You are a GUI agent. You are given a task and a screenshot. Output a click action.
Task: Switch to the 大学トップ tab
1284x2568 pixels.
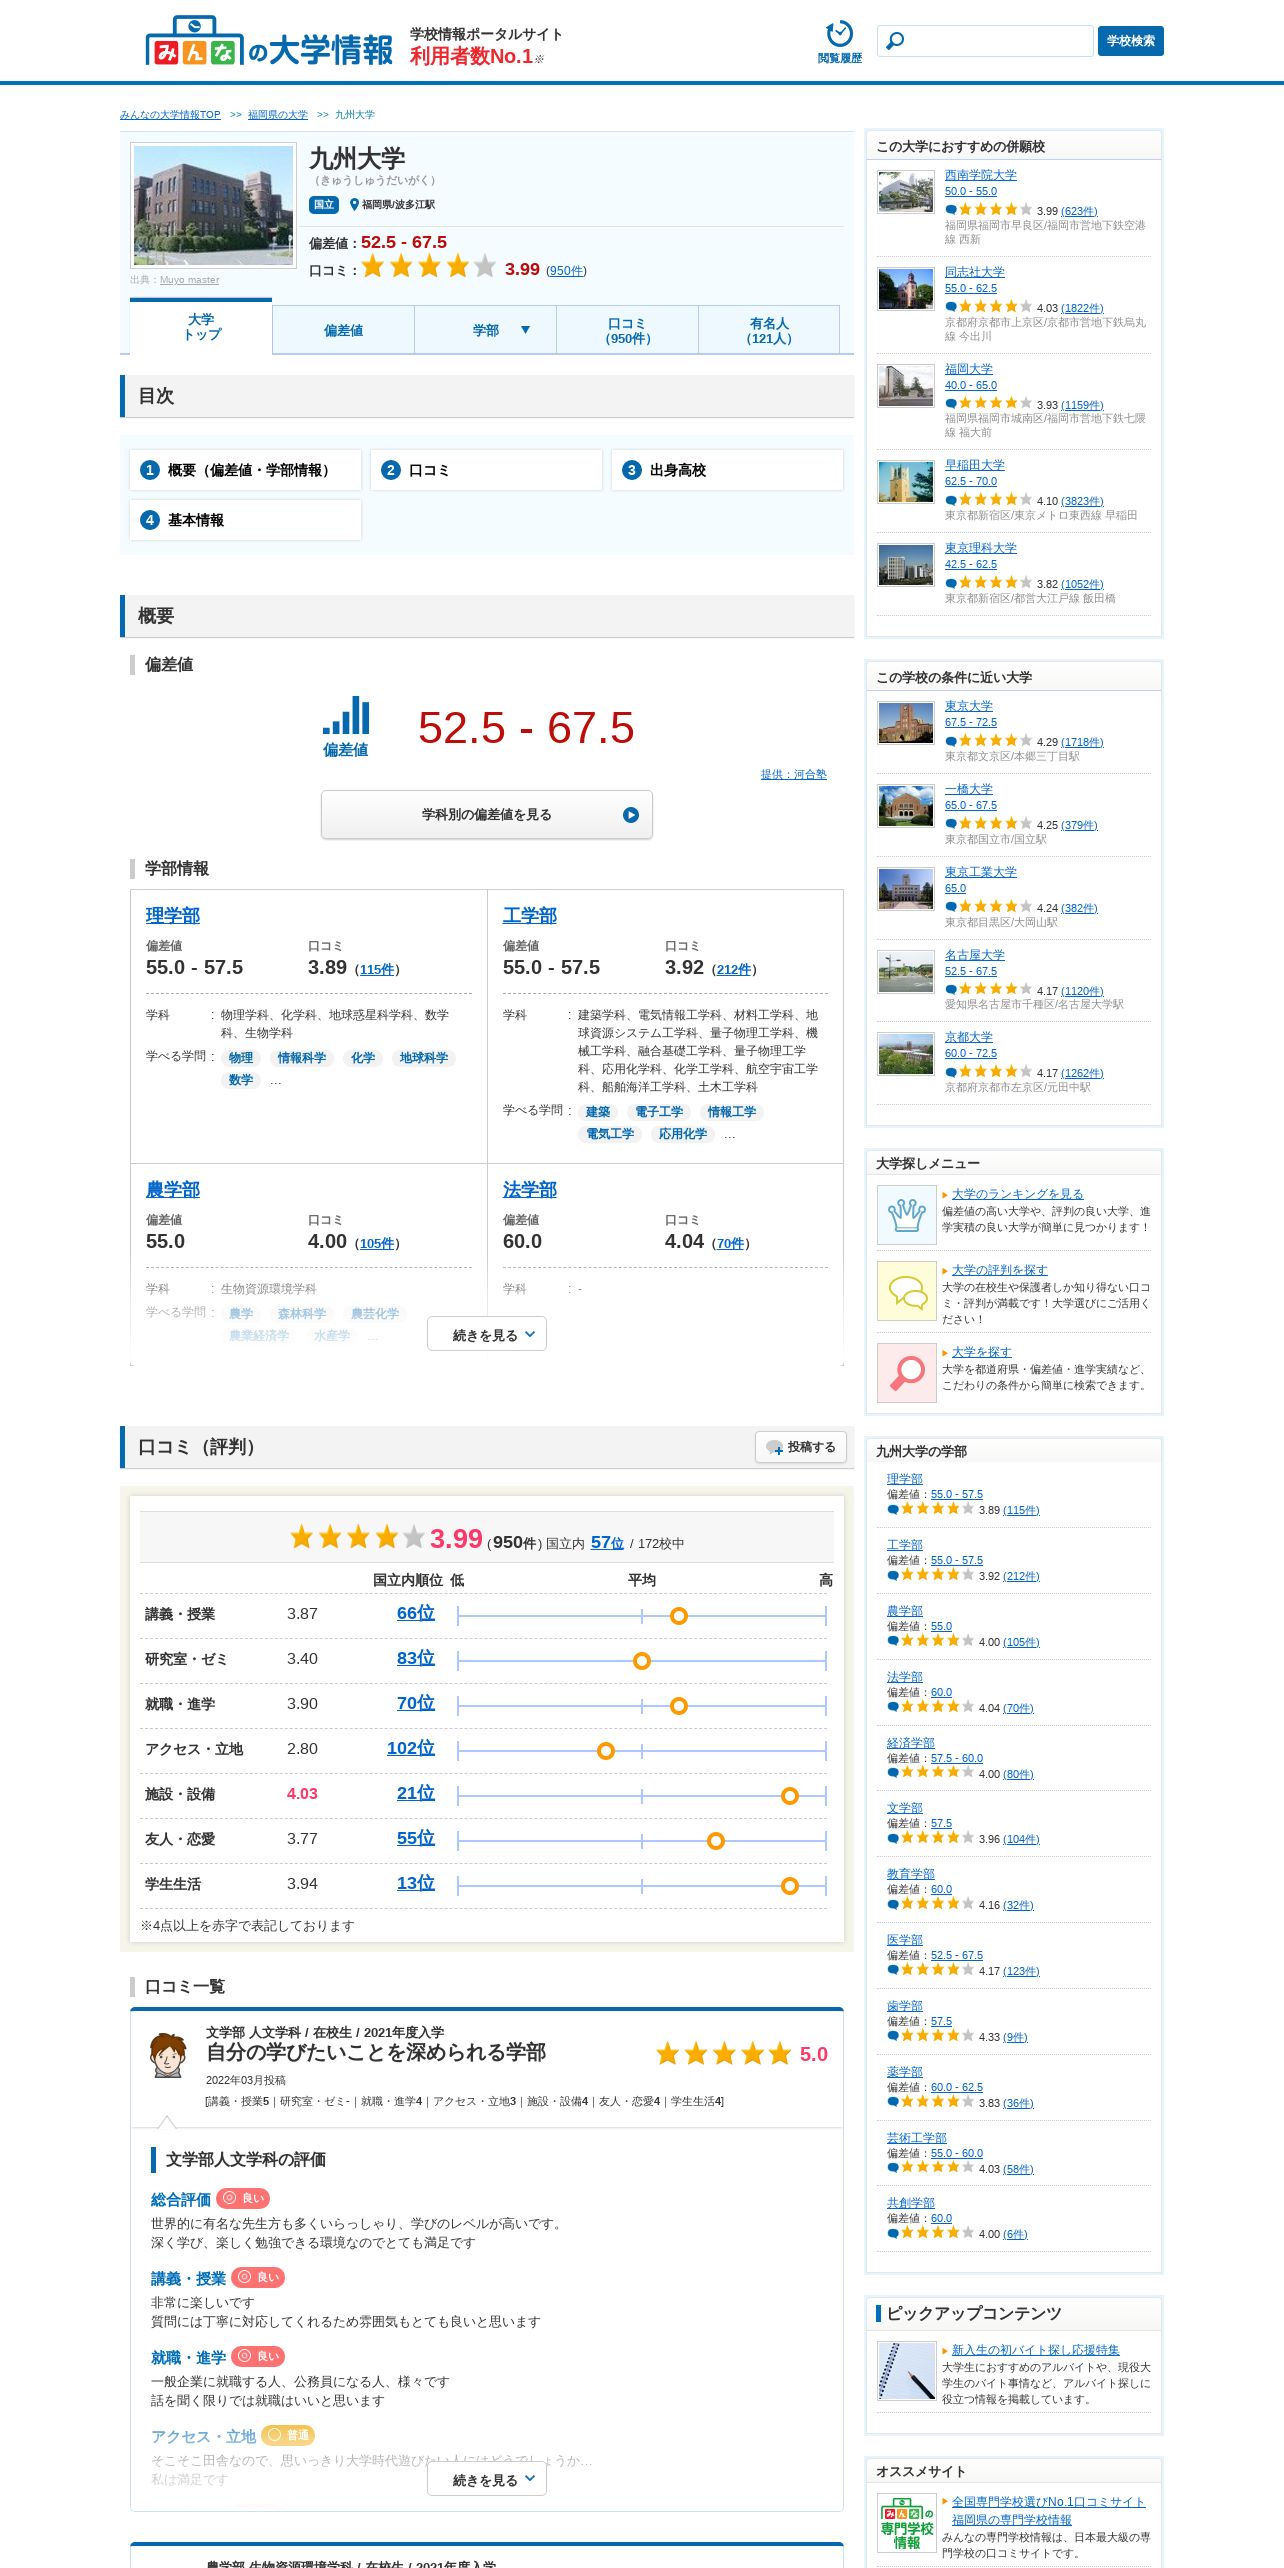click(201, 327)
